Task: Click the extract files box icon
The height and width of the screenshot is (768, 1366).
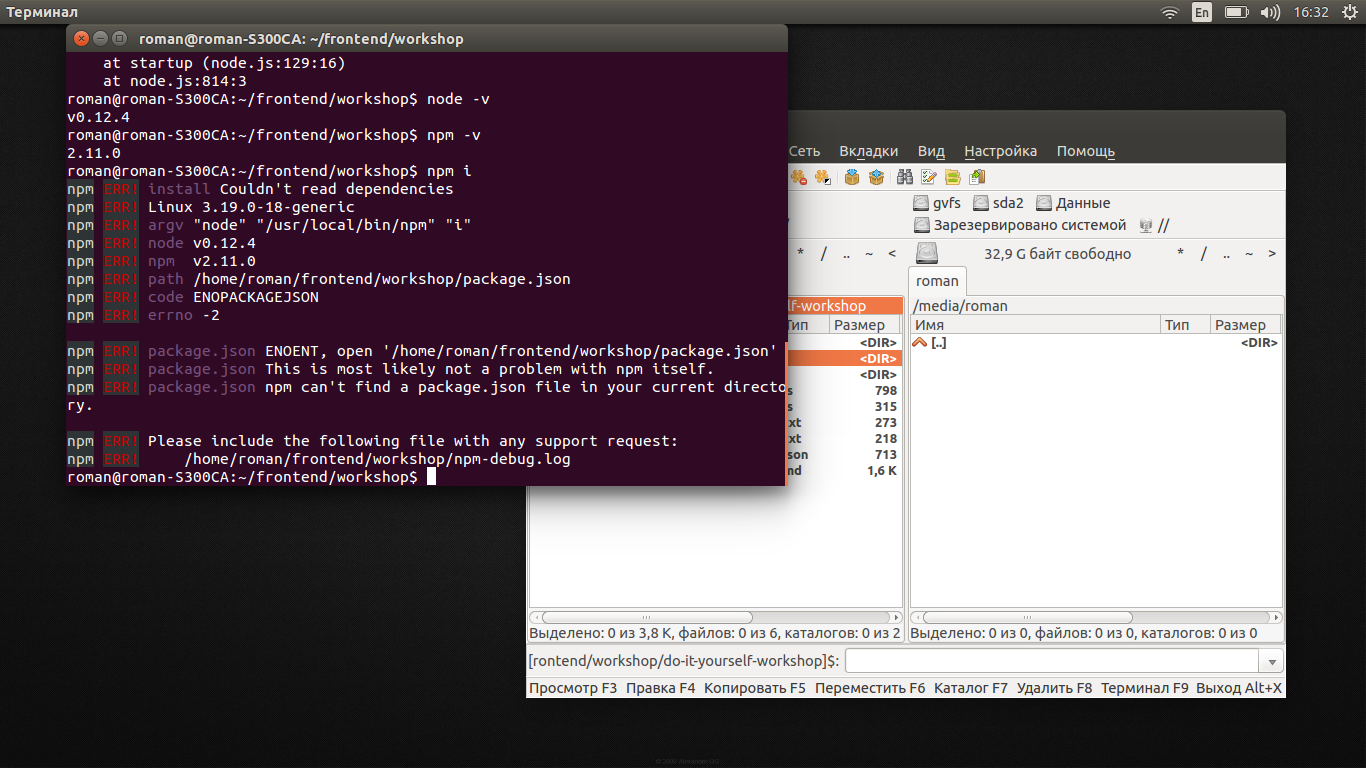Action: point(876,177)
